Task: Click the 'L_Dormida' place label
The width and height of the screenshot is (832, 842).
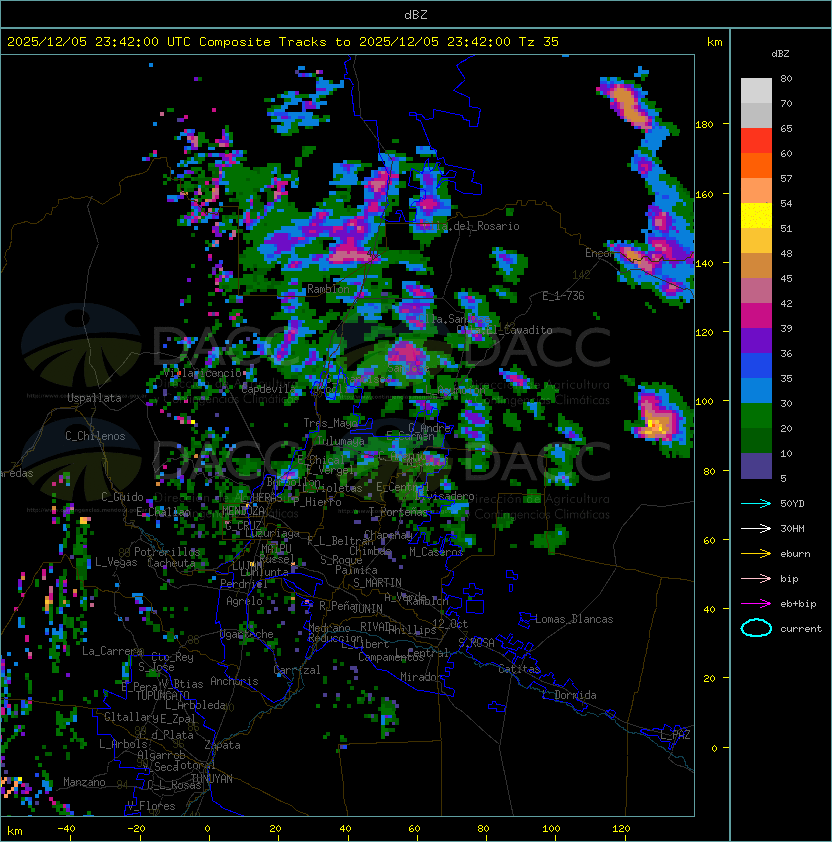Action: pos(569,695)
